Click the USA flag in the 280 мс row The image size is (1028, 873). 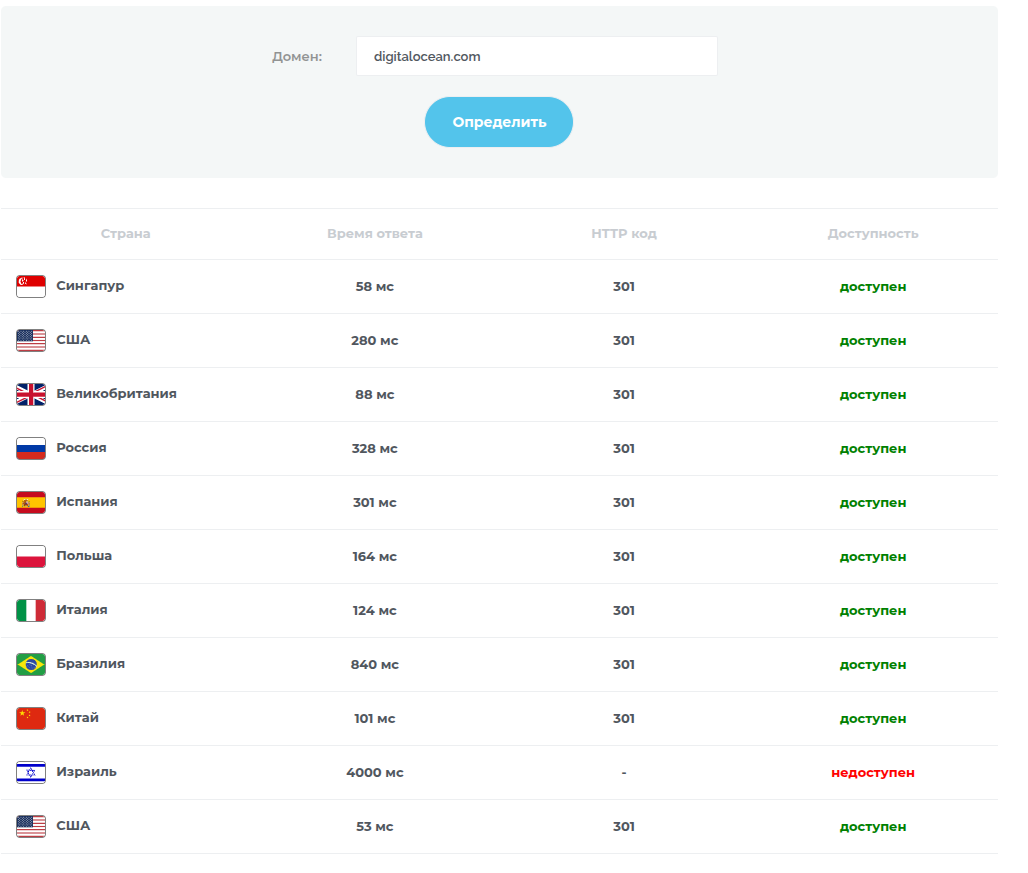click(x=31, y=340)
